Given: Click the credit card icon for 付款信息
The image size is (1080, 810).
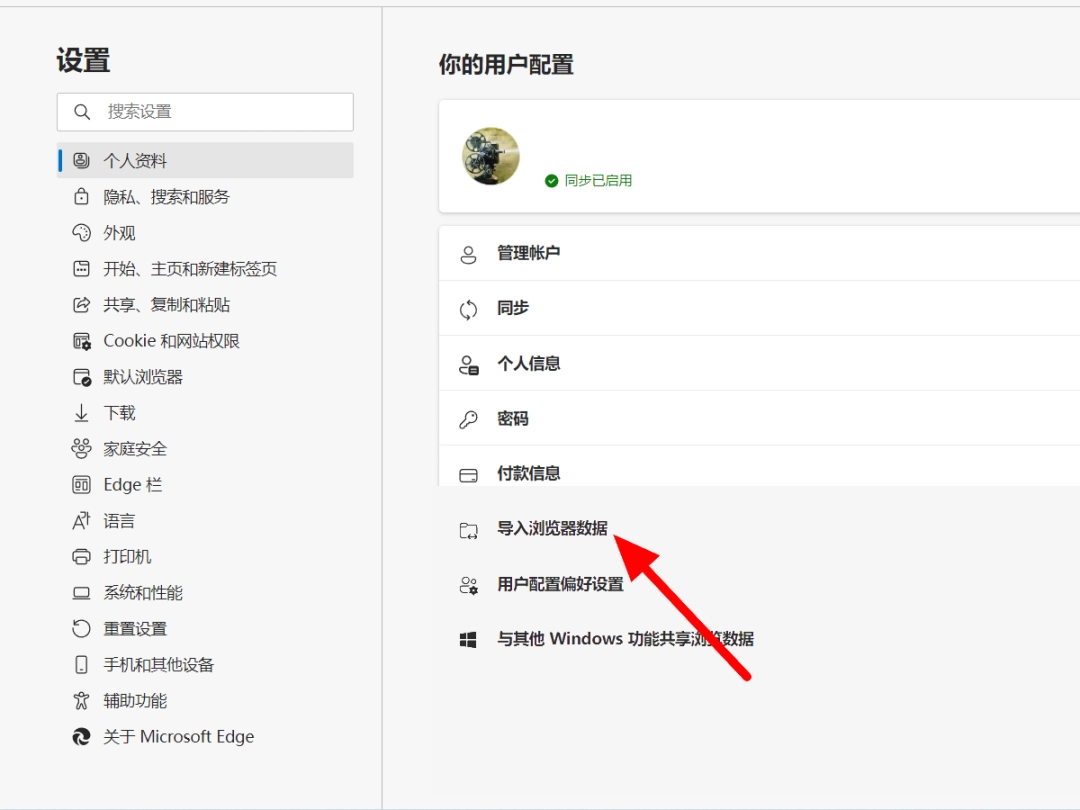Looking at the screenshot, I should (x=468, y=475).
